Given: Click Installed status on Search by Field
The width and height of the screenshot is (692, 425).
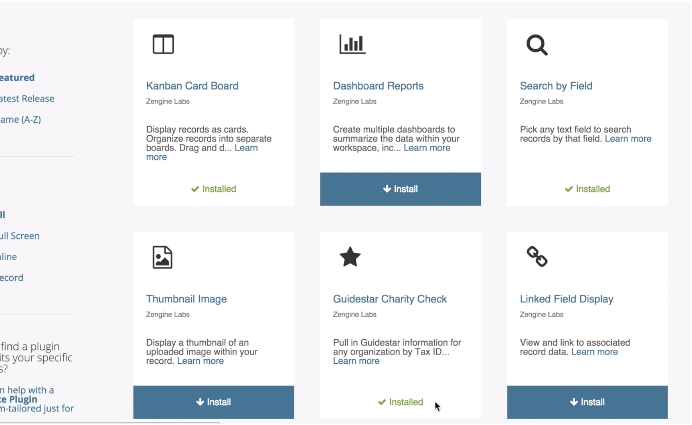Looking at the screenshot, I should (587, 189).
